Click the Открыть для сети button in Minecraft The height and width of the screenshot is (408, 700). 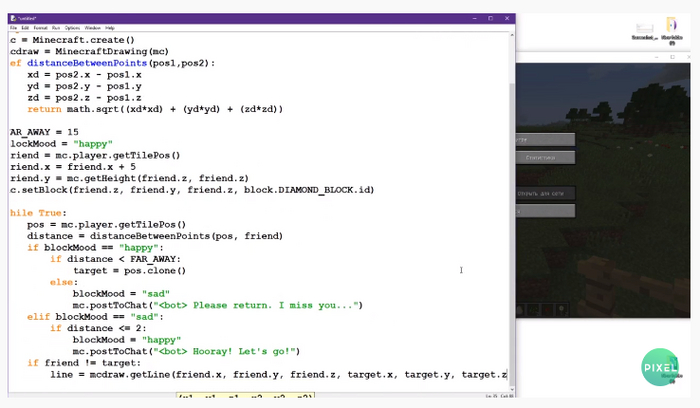pyautogui.click(x=545, y=193)
